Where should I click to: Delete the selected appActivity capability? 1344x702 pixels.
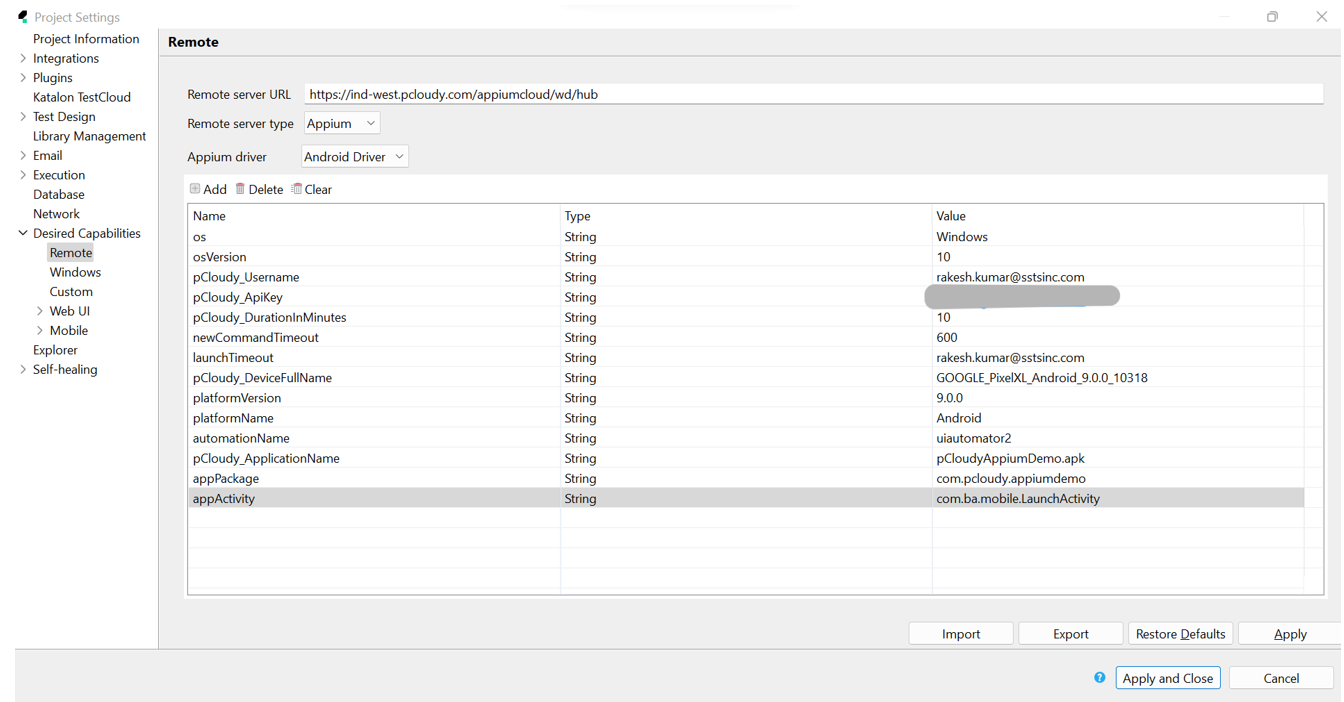pyautogui.click(x=259, y=189)
